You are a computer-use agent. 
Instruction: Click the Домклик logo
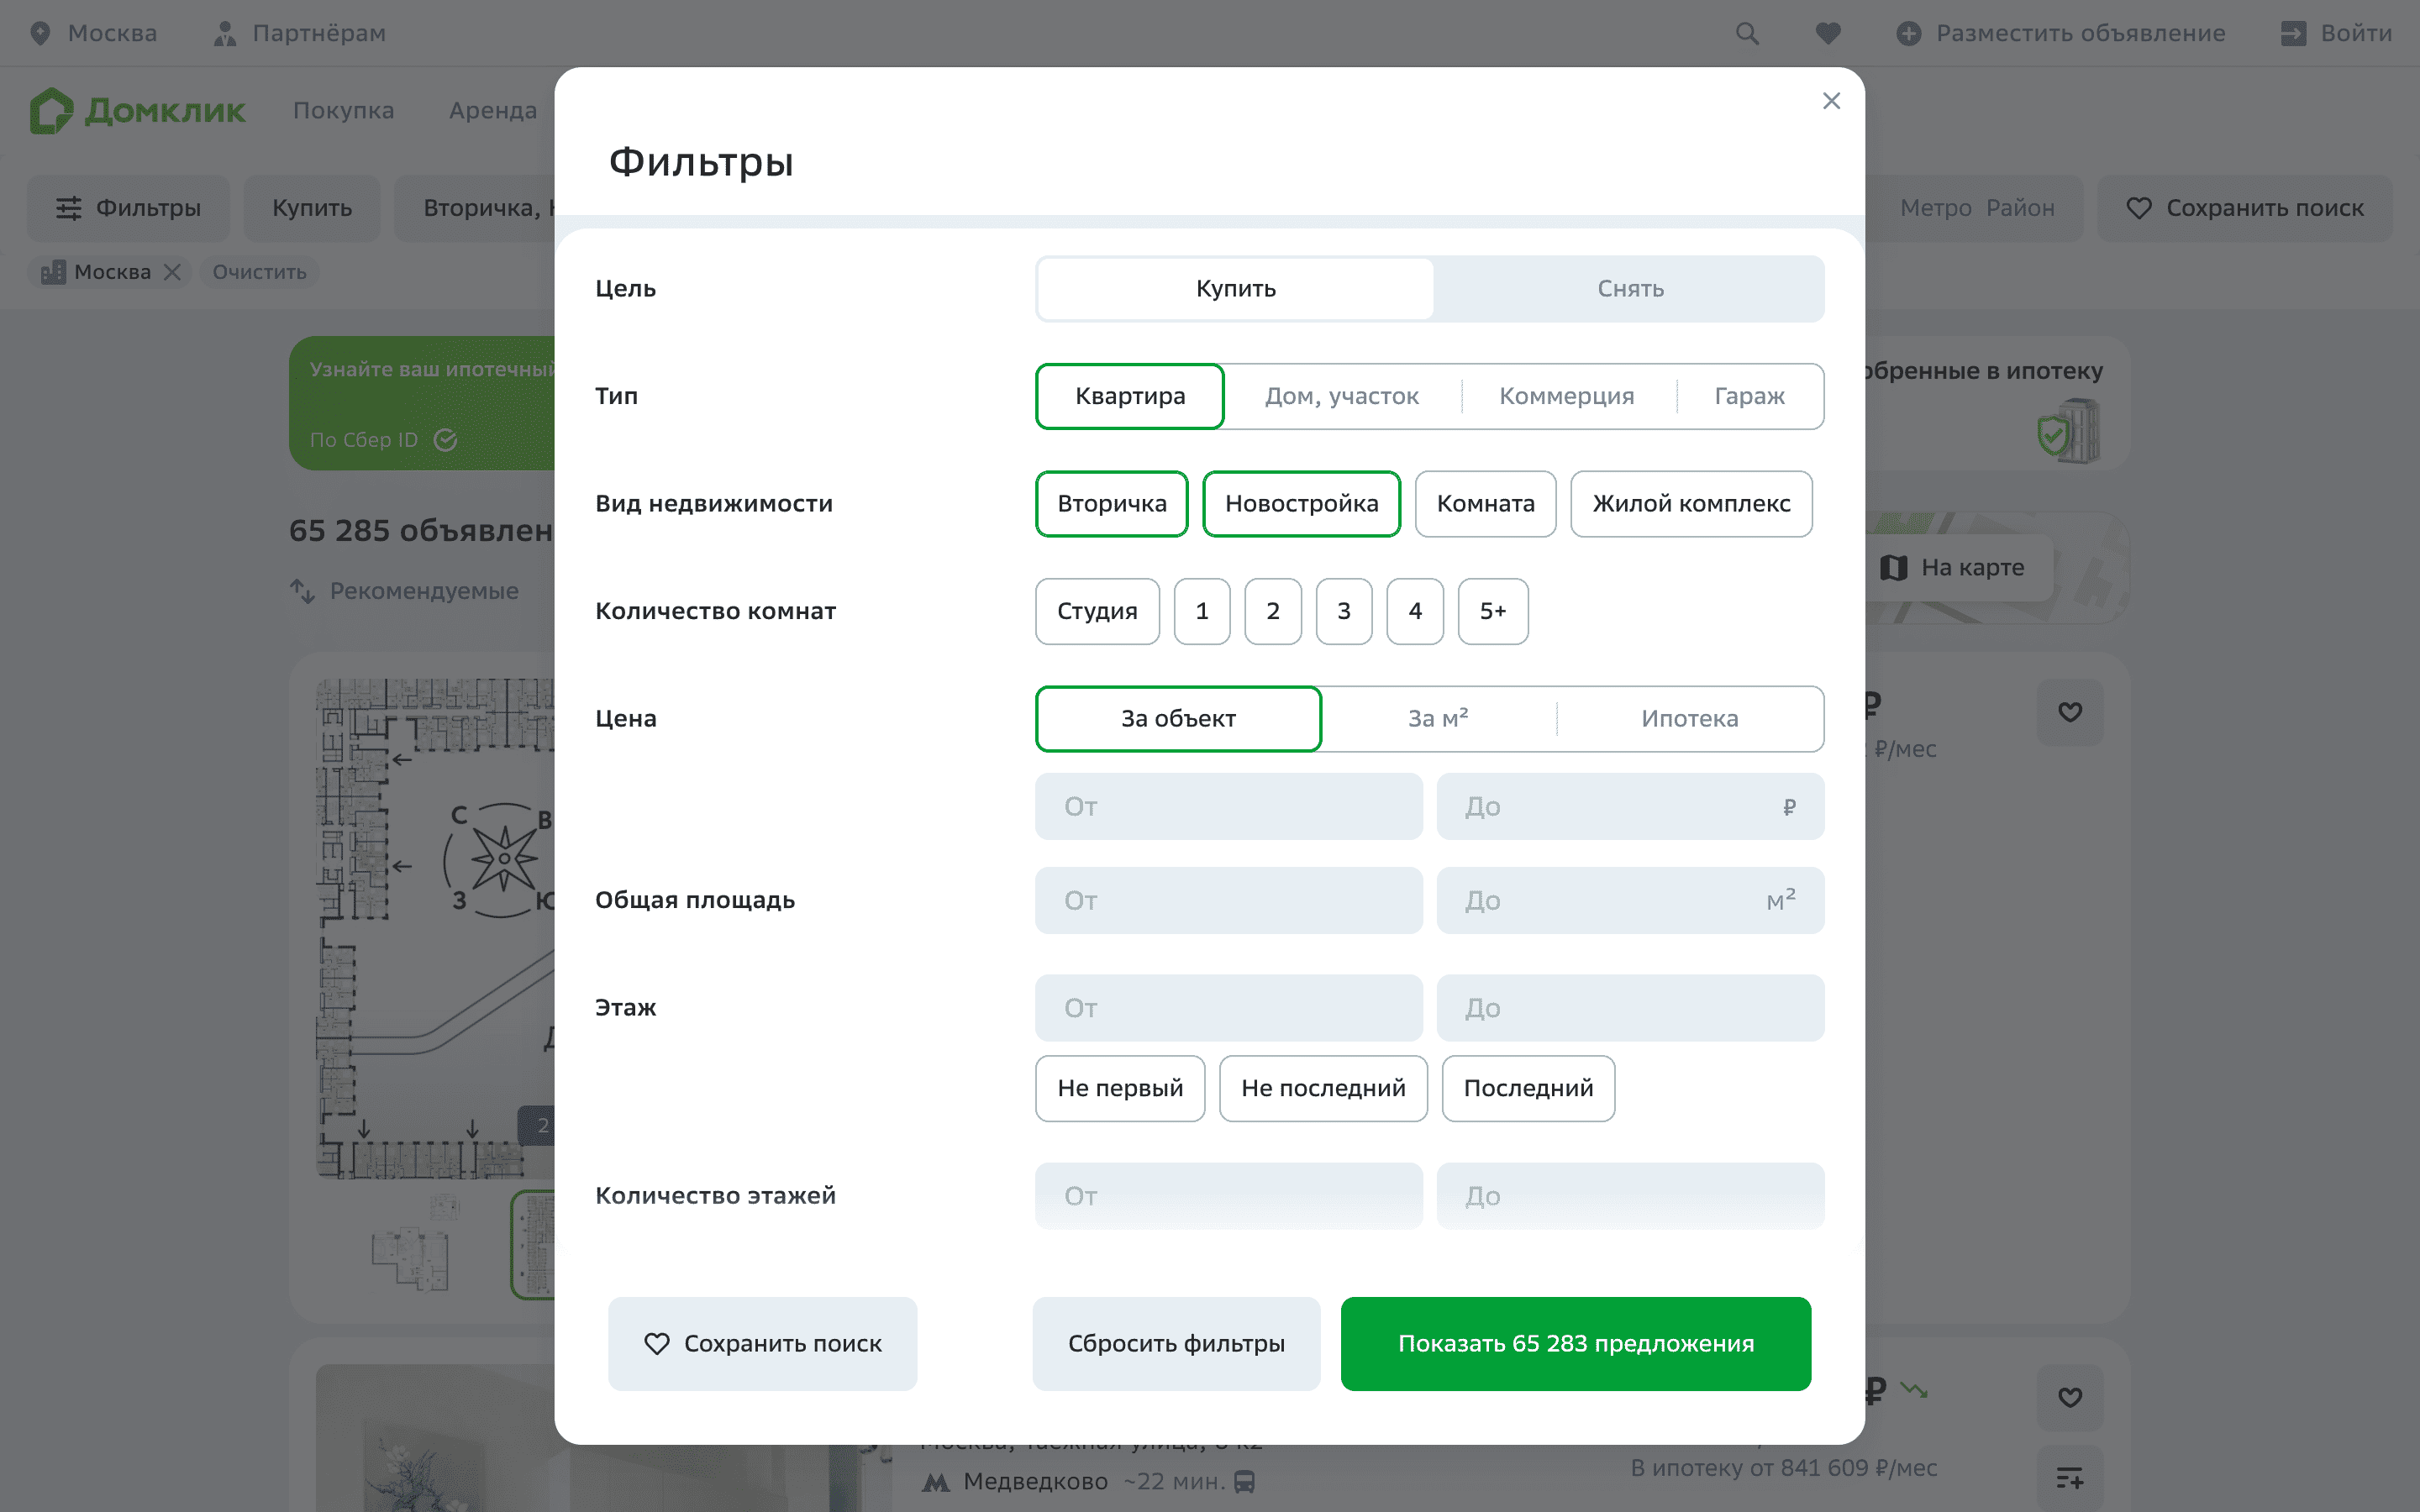pos(137,110)
